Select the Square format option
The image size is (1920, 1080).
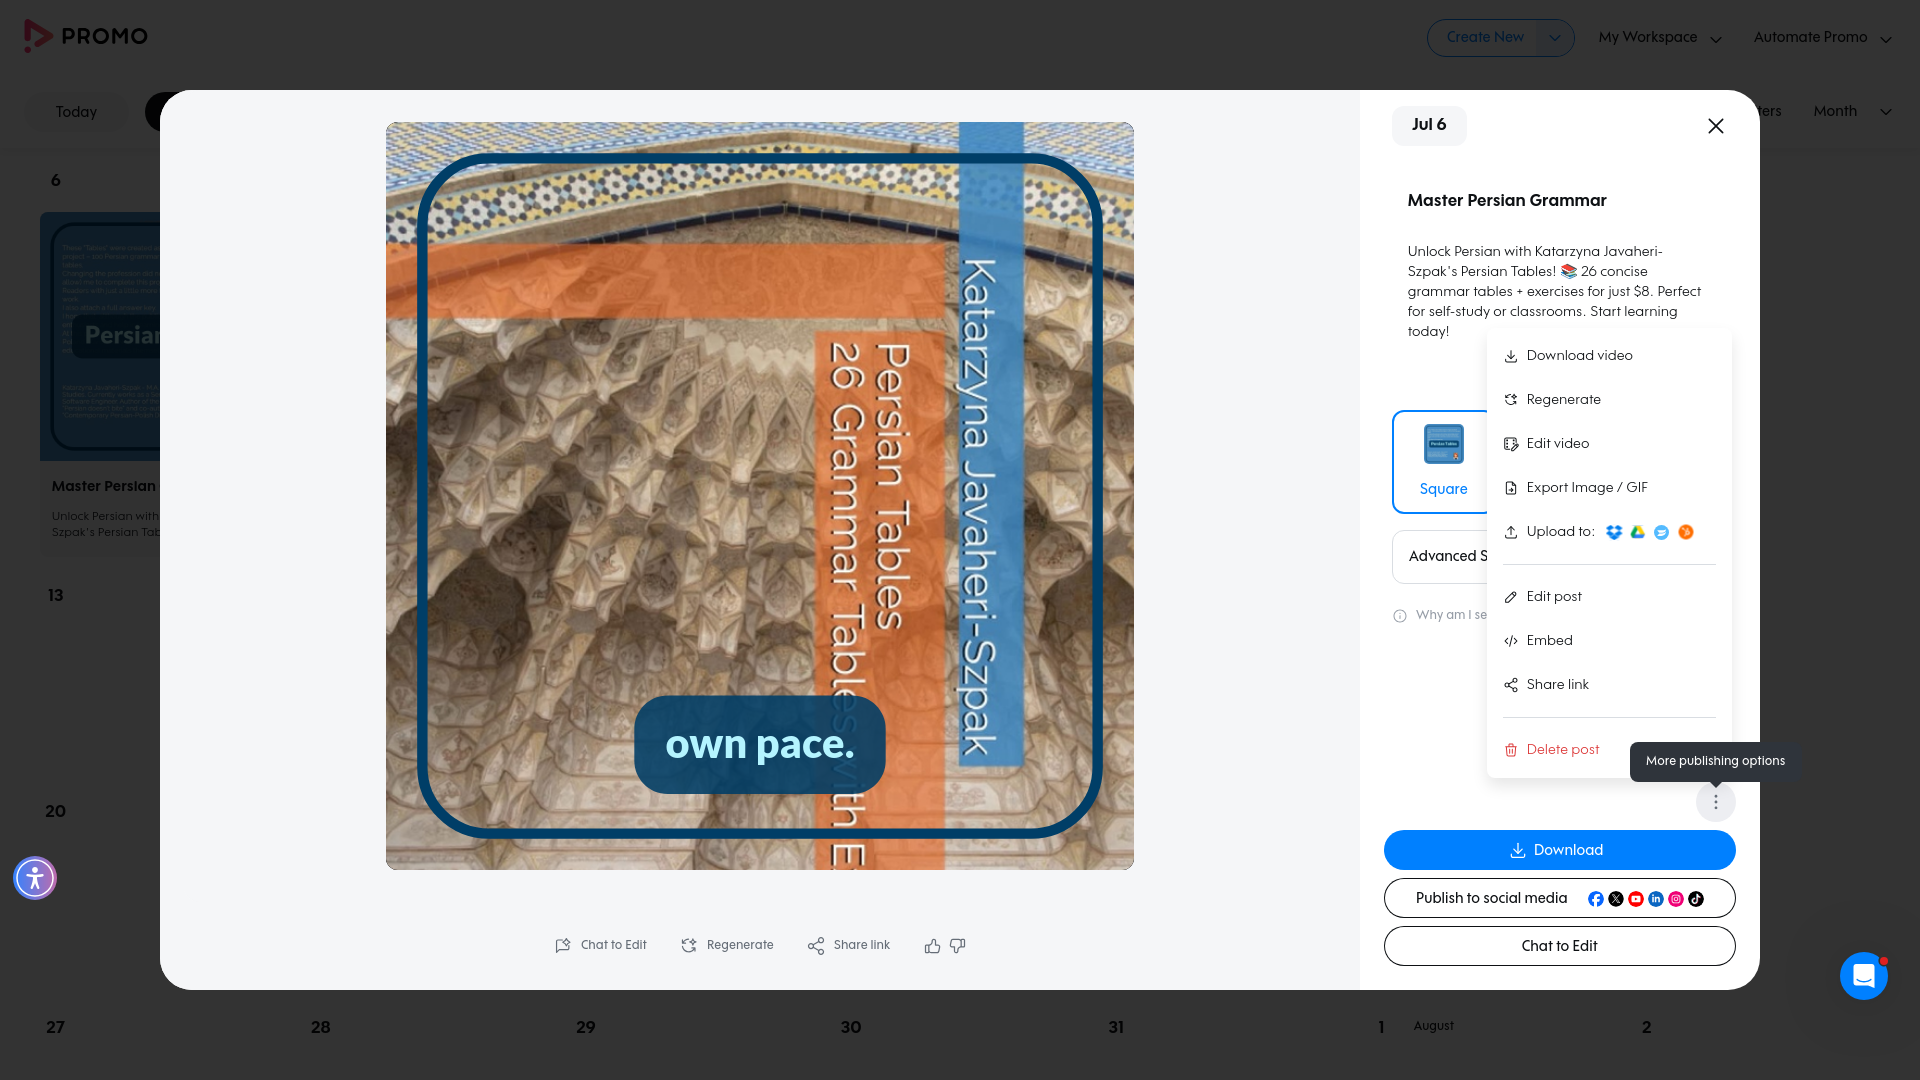(1443, 462)
